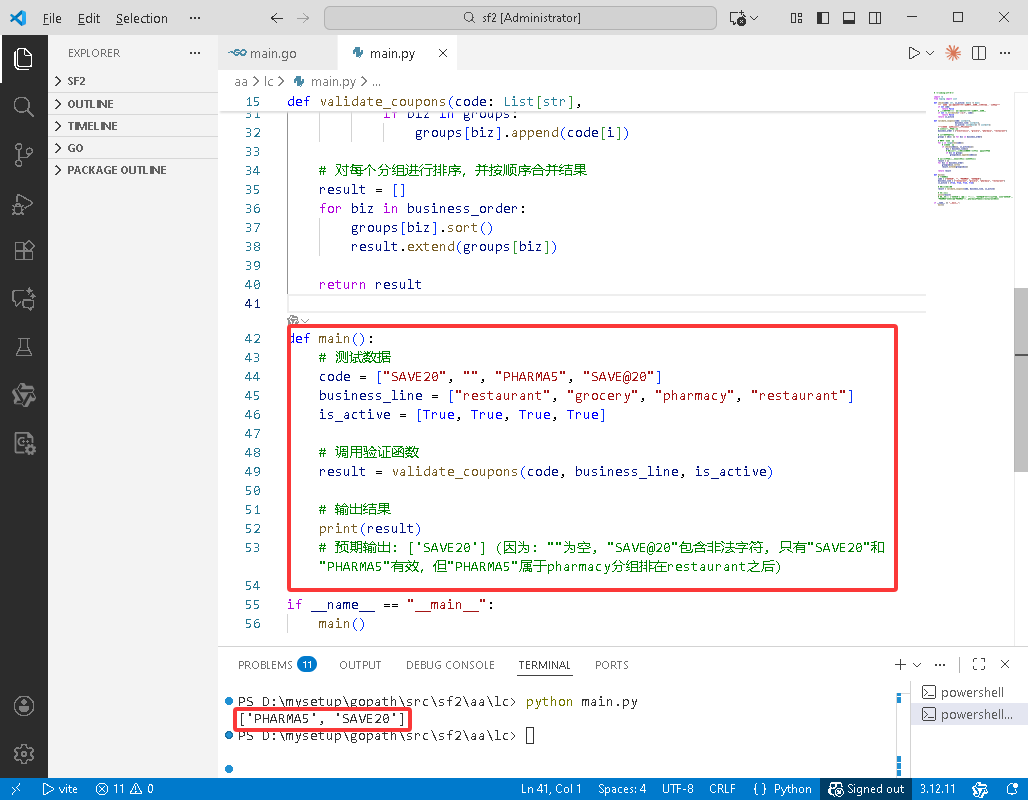
Task: Select Python language mode
Action: click(x=792, y=789)
